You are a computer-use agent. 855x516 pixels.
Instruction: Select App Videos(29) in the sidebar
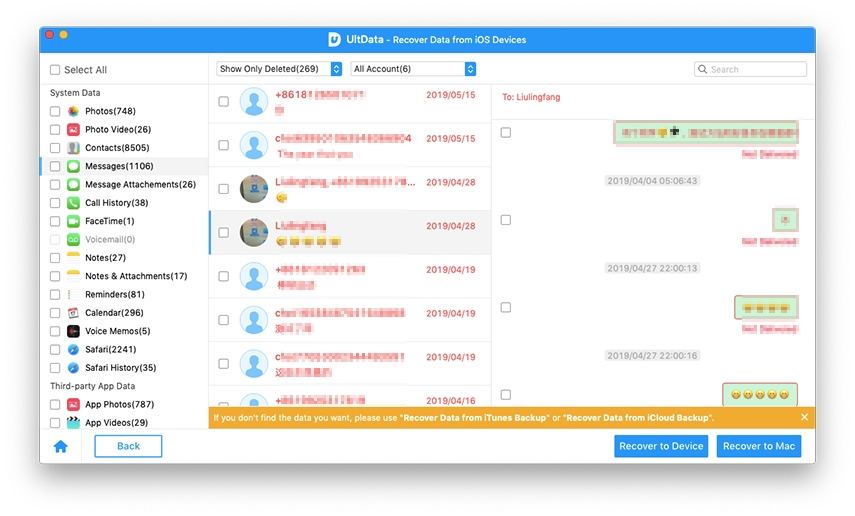[x=124, y=423]
